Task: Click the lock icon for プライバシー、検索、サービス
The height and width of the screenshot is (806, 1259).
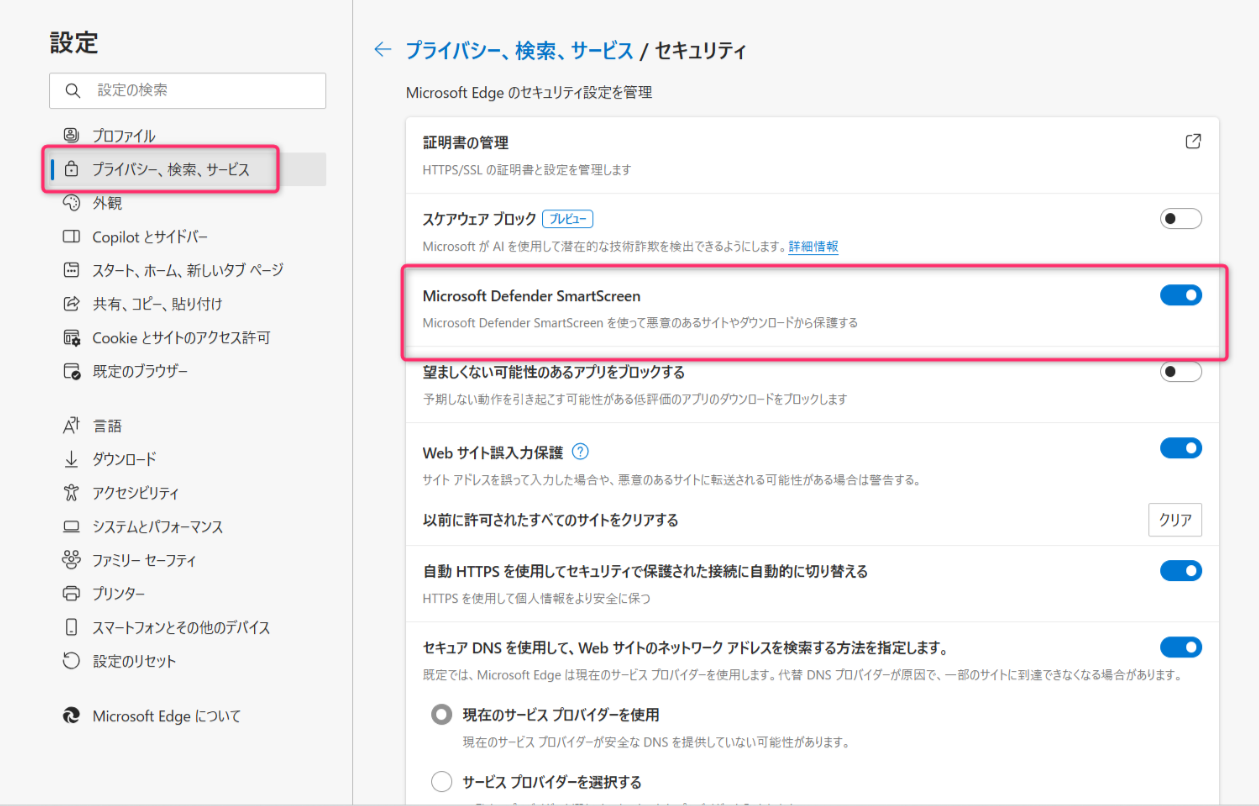Action: point(71,170)
